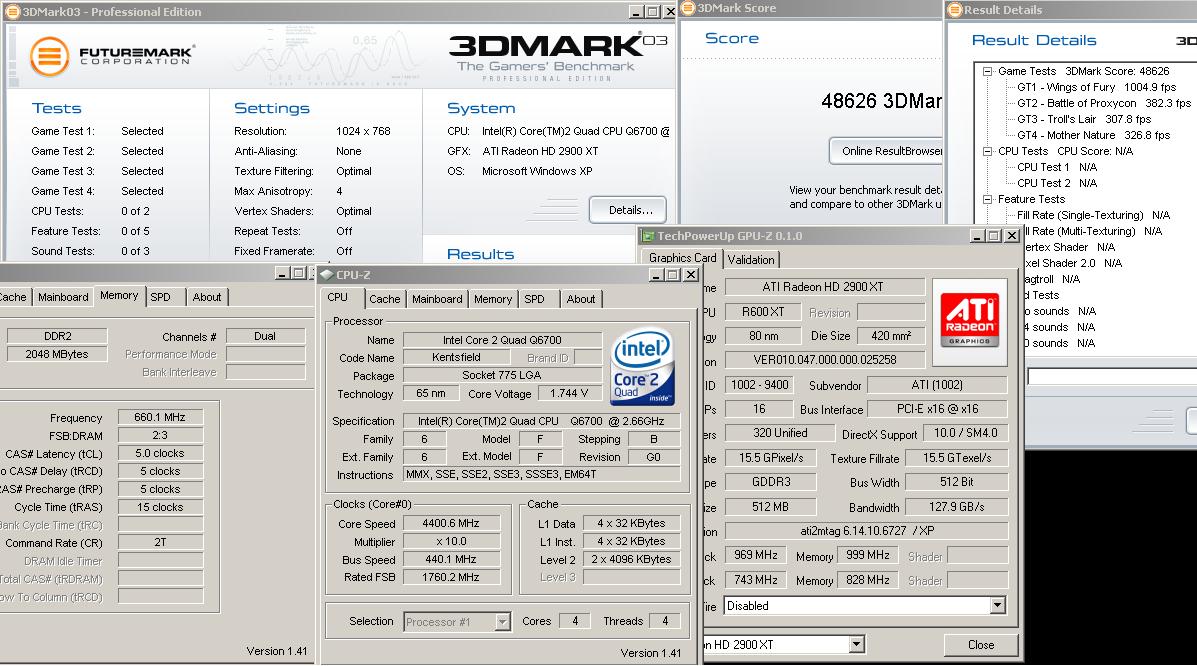Click the memory size '2048 MBytes' field
The image size is (1197, 666).
(56, 354)
